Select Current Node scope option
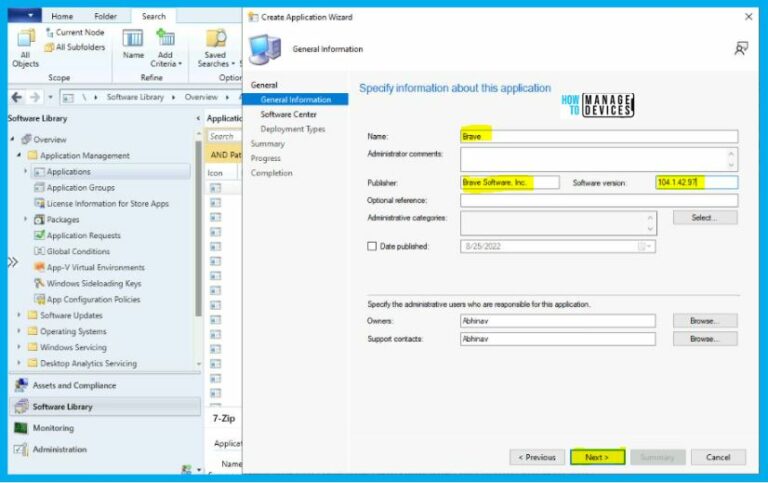The width and height of the screenshot is (768, 483). pyautogui.click(x=75, y=32)
